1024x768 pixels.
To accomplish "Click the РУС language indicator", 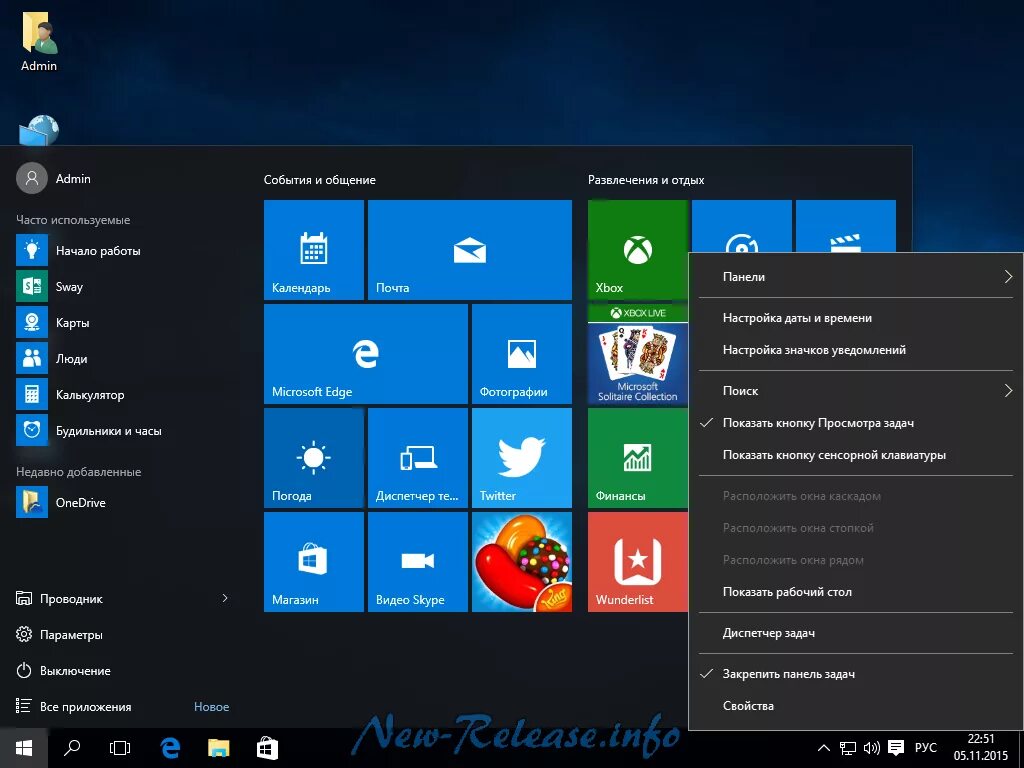I will click(x=925, y=748).
